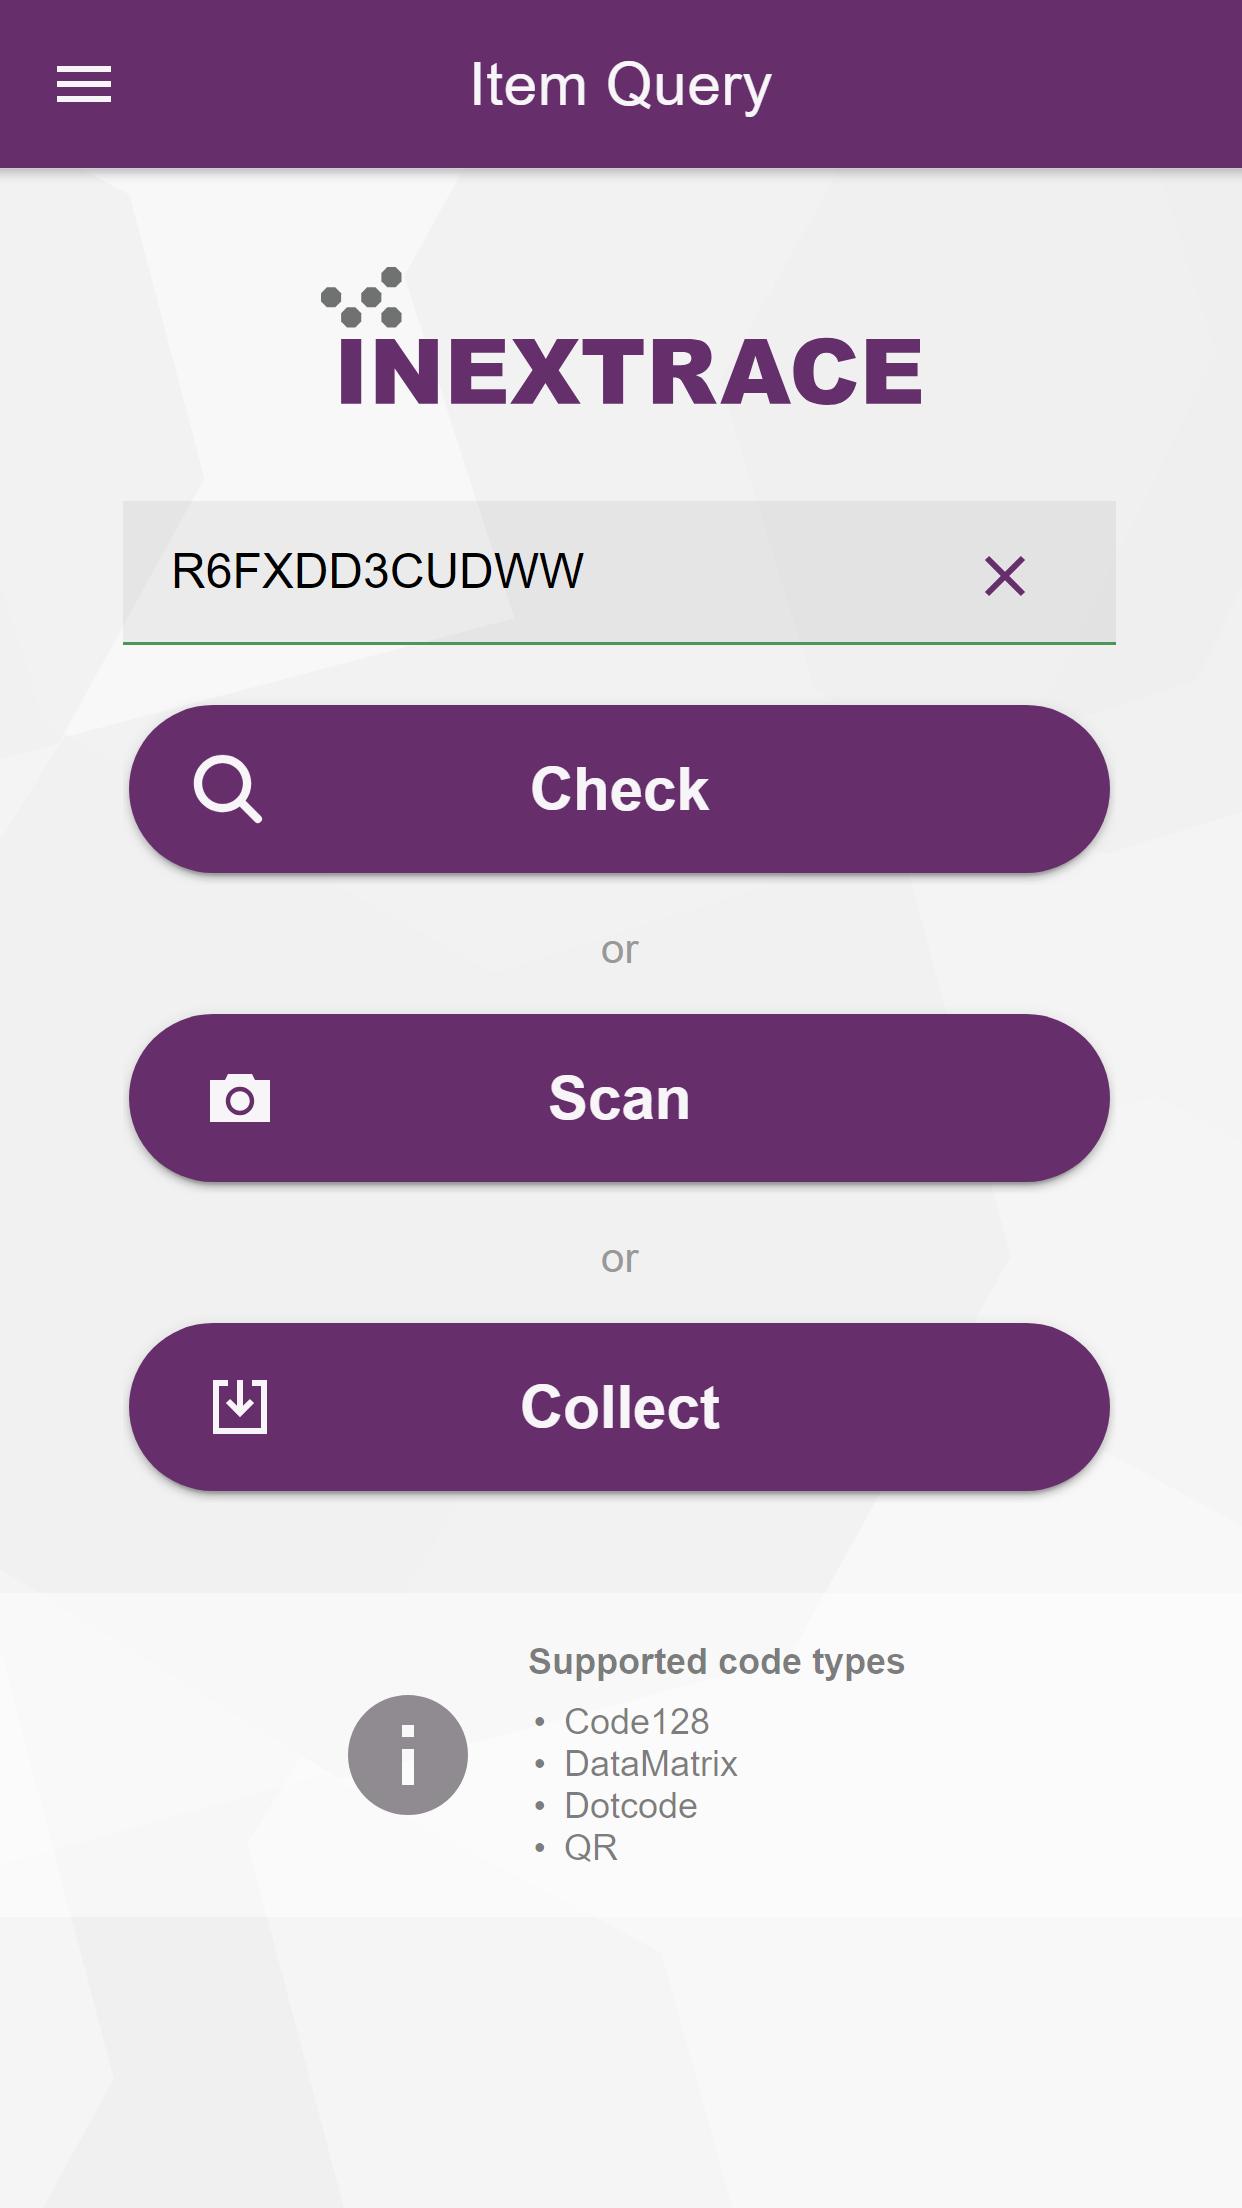1242x2208 pixels.
Task: Tap the round info icon
Action: (x=408, y=1755)
